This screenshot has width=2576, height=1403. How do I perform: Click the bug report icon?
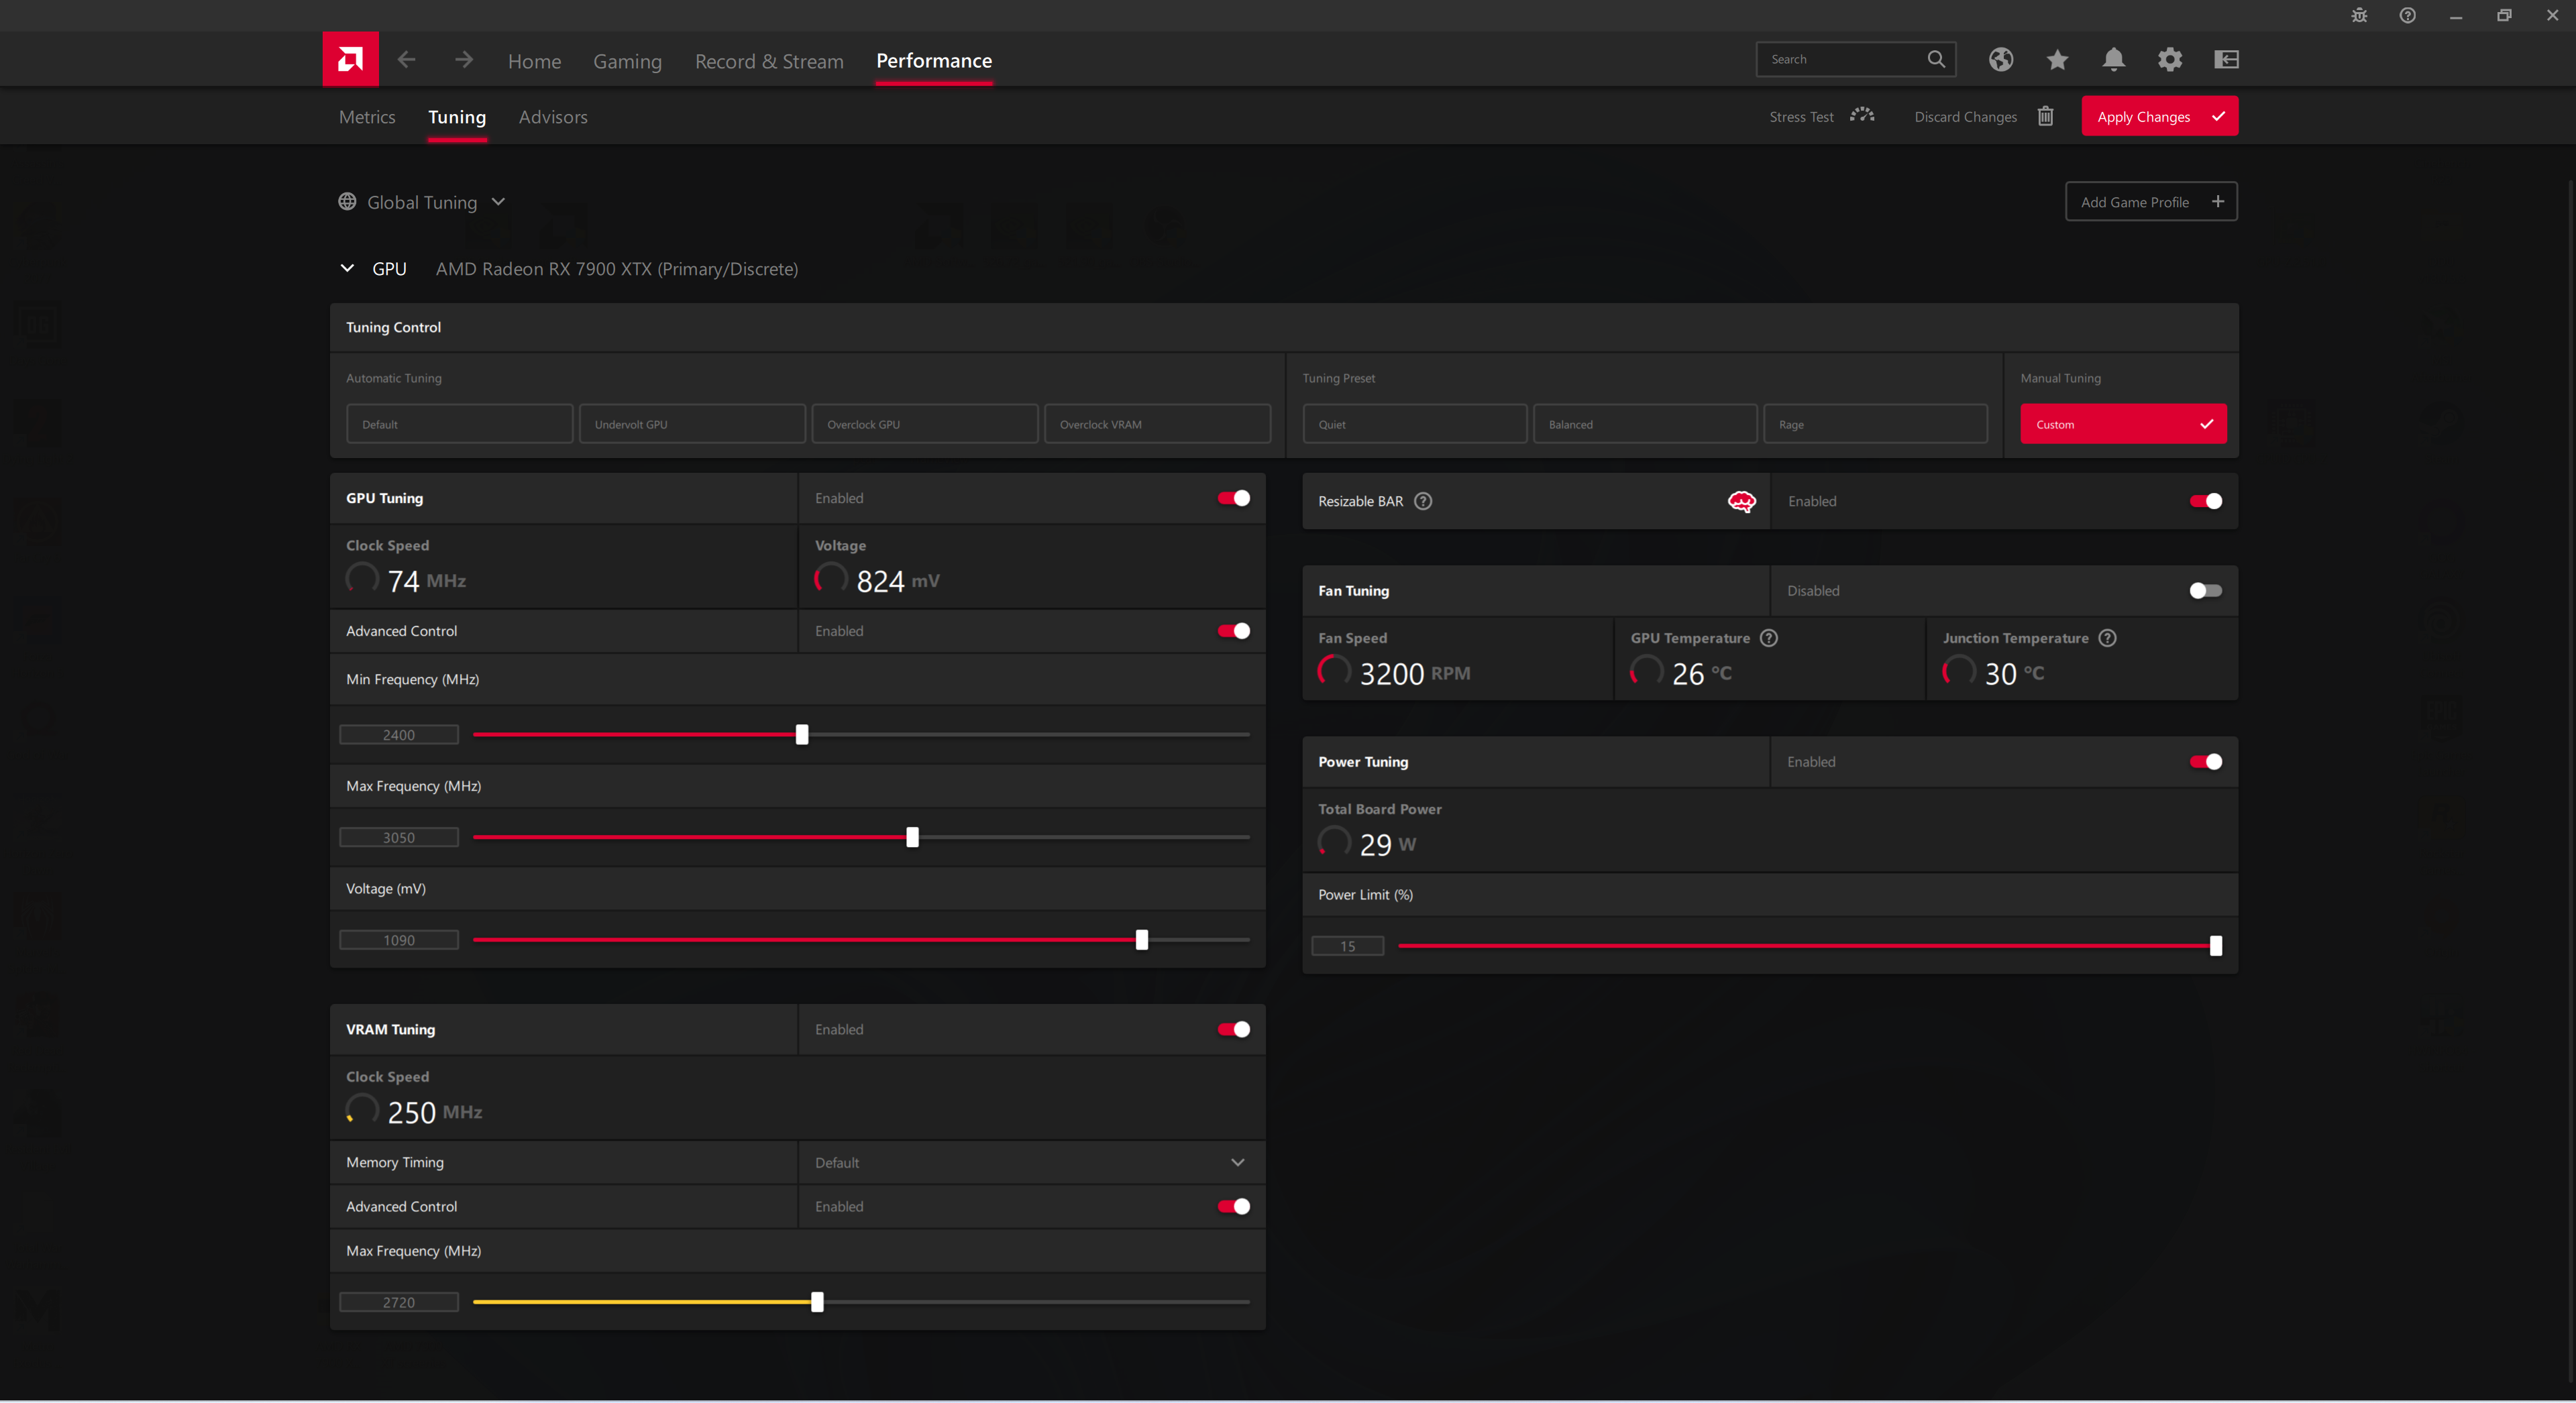(x=2359, y=15)
